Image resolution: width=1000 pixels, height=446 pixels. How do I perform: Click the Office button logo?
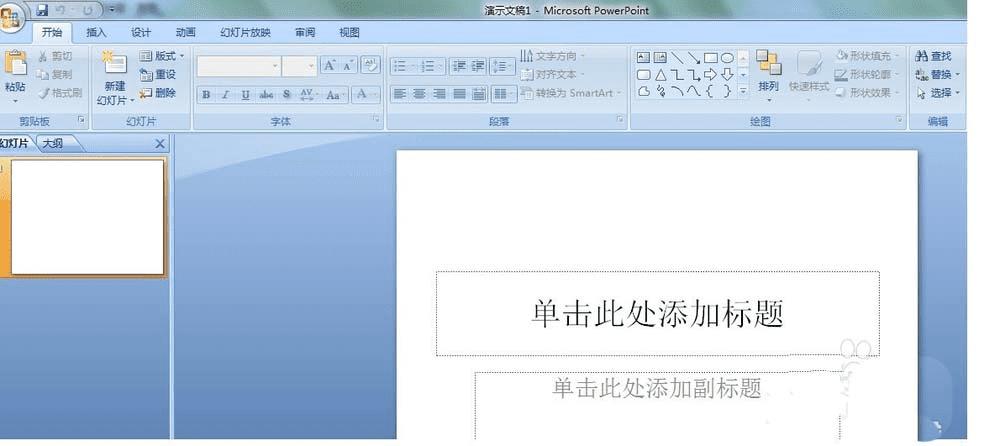10,18
